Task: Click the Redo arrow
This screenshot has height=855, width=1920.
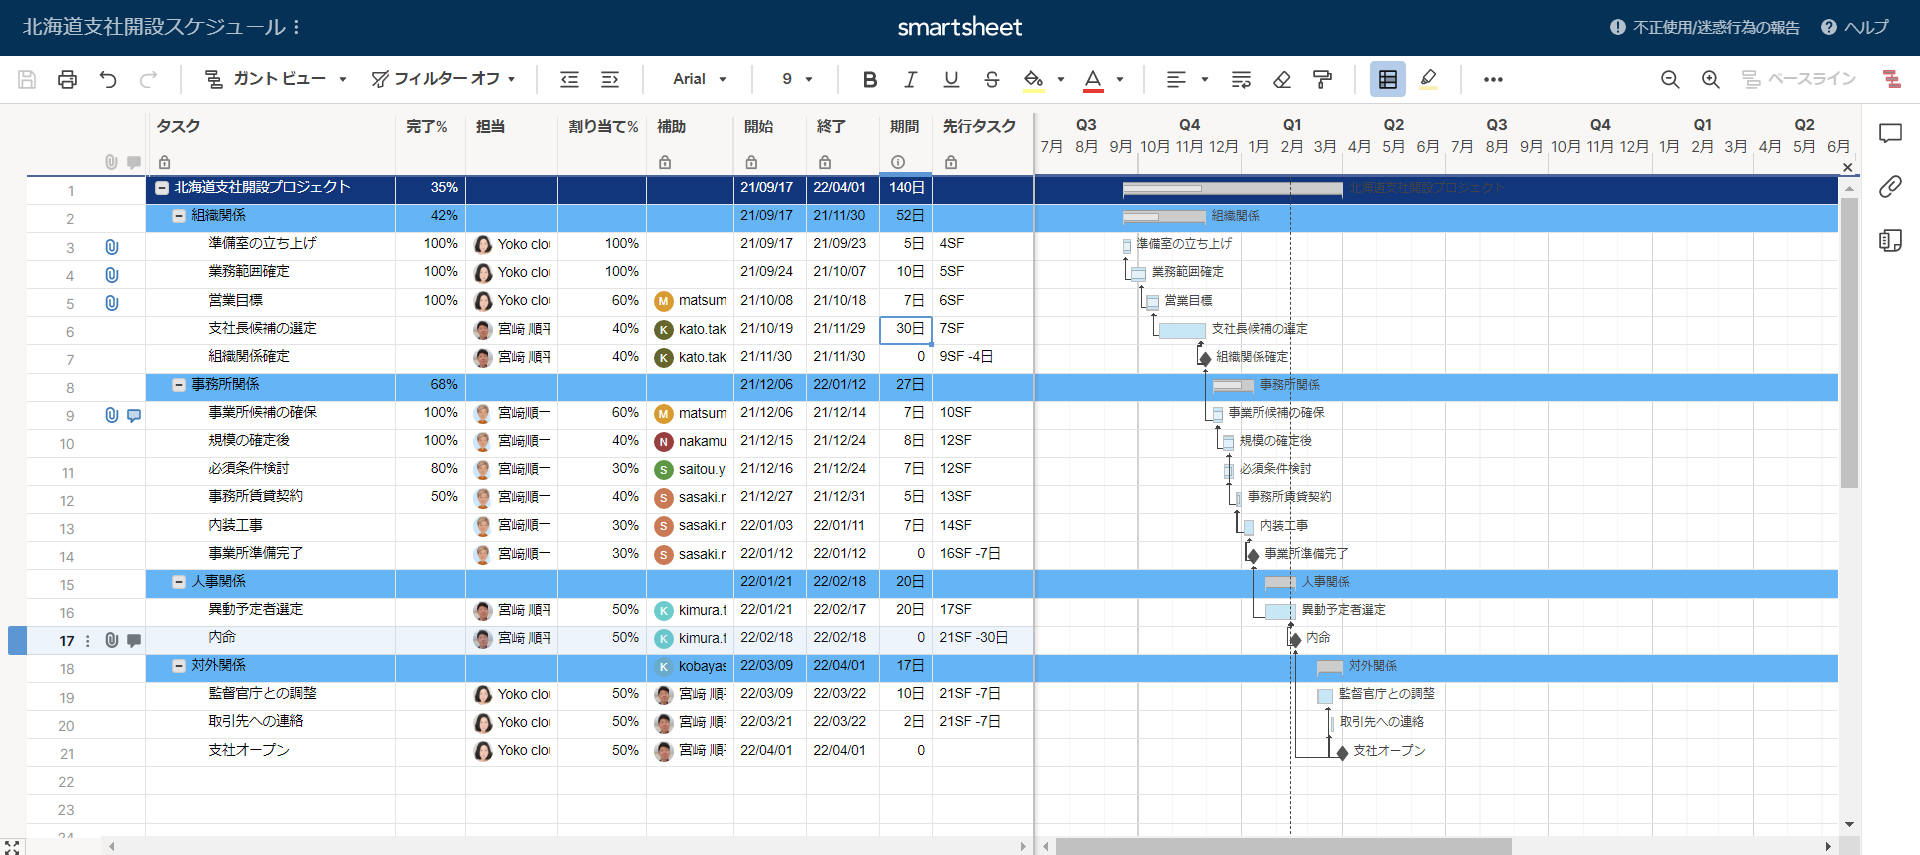Action: [x=149, y=79]
